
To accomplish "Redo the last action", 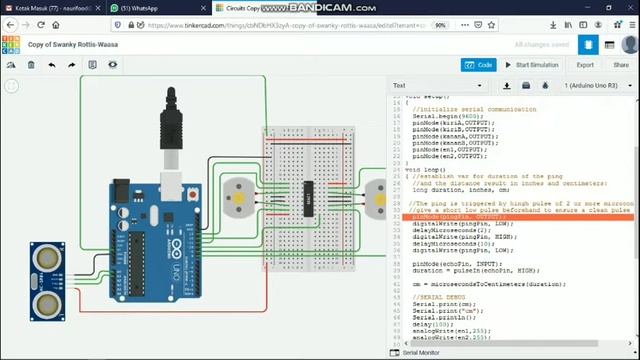I will tap(71, 65).
